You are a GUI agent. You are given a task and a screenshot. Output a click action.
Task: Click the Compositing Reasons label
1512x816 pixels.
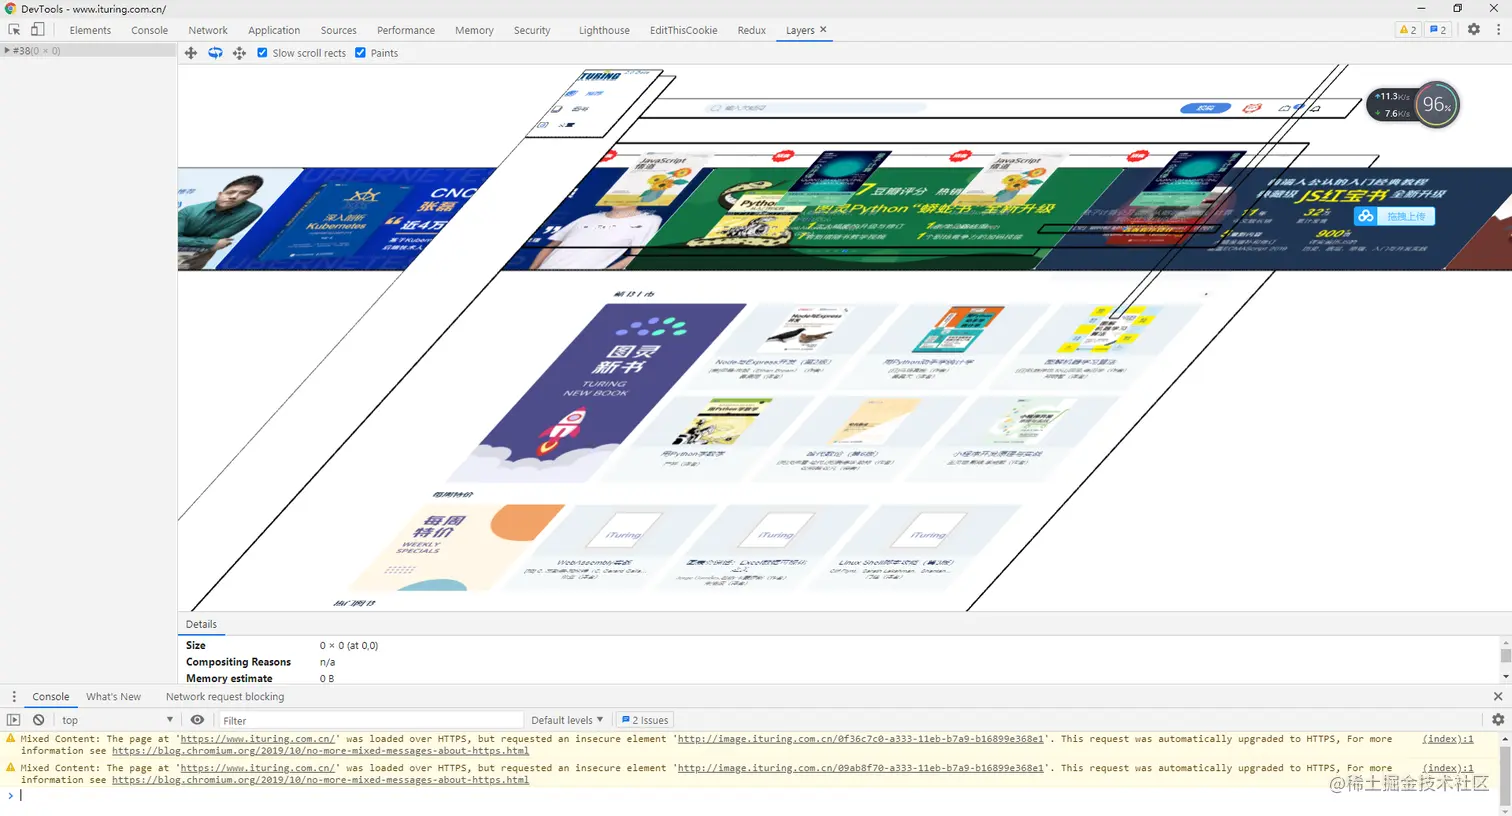point(238,662)
